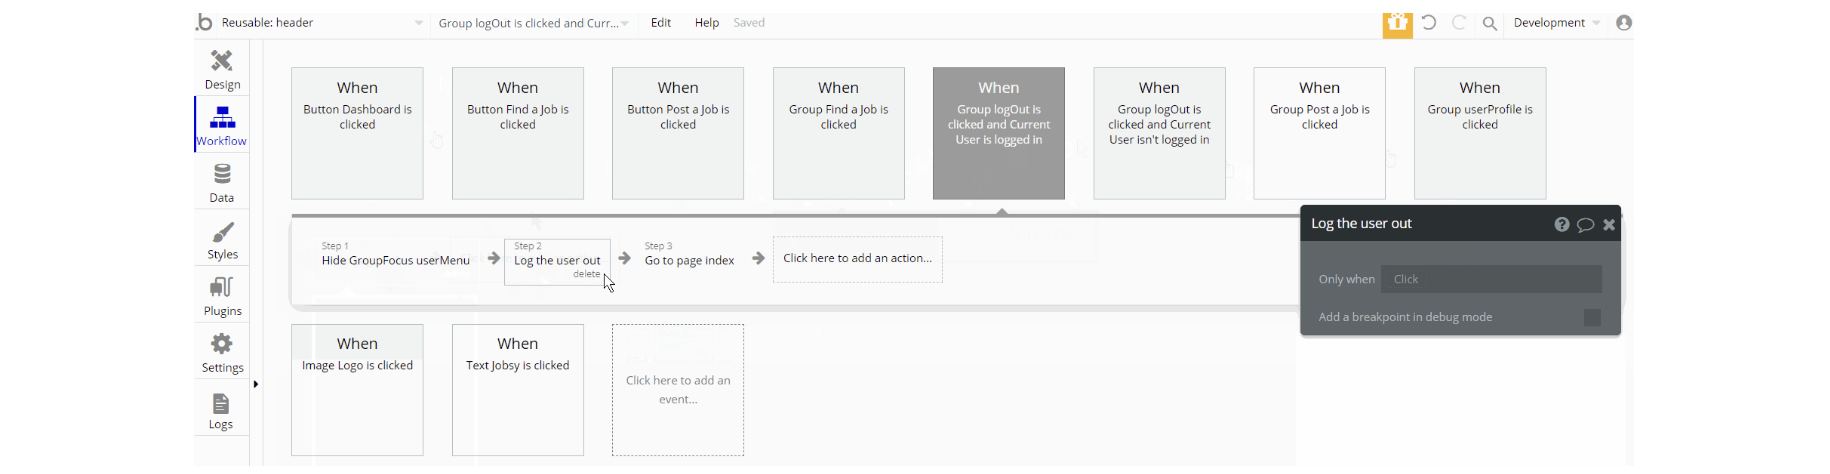
Task: Open the Edit menu
Action: coord(661,23)
